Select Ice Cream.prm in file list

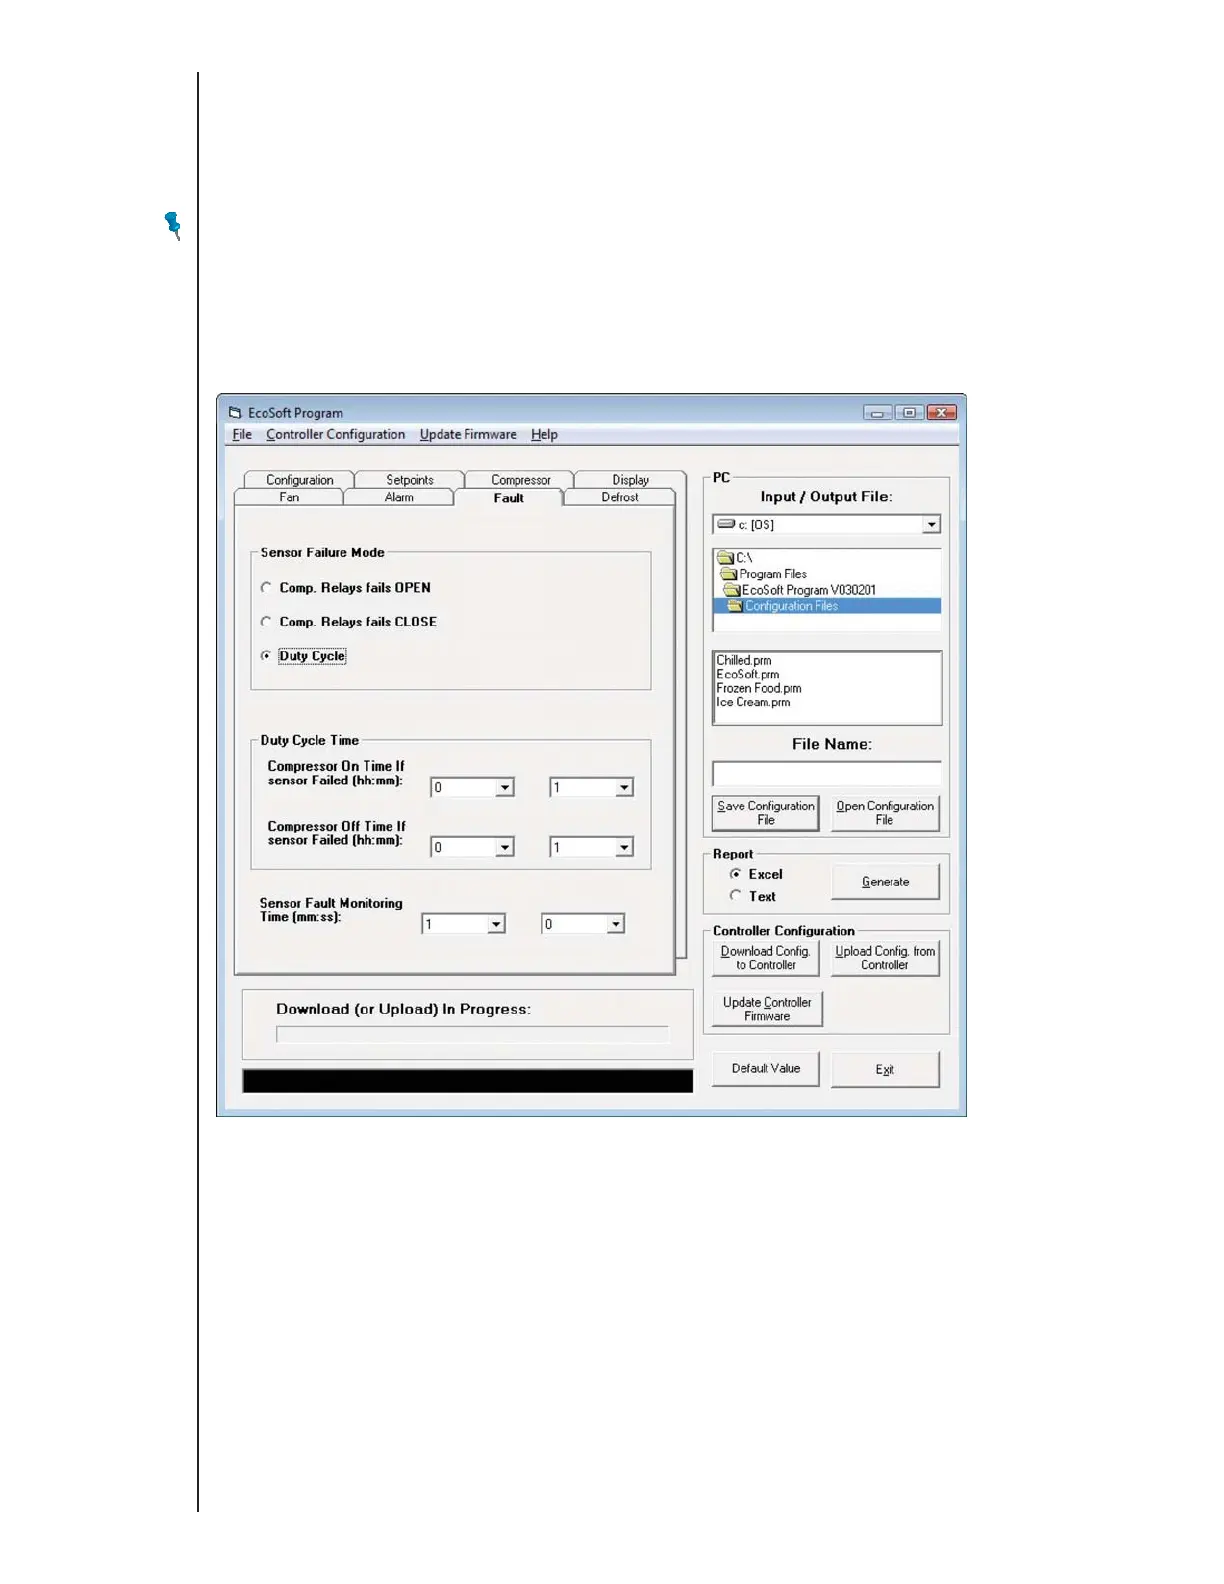pyautogui.click(x=753, y=702)
